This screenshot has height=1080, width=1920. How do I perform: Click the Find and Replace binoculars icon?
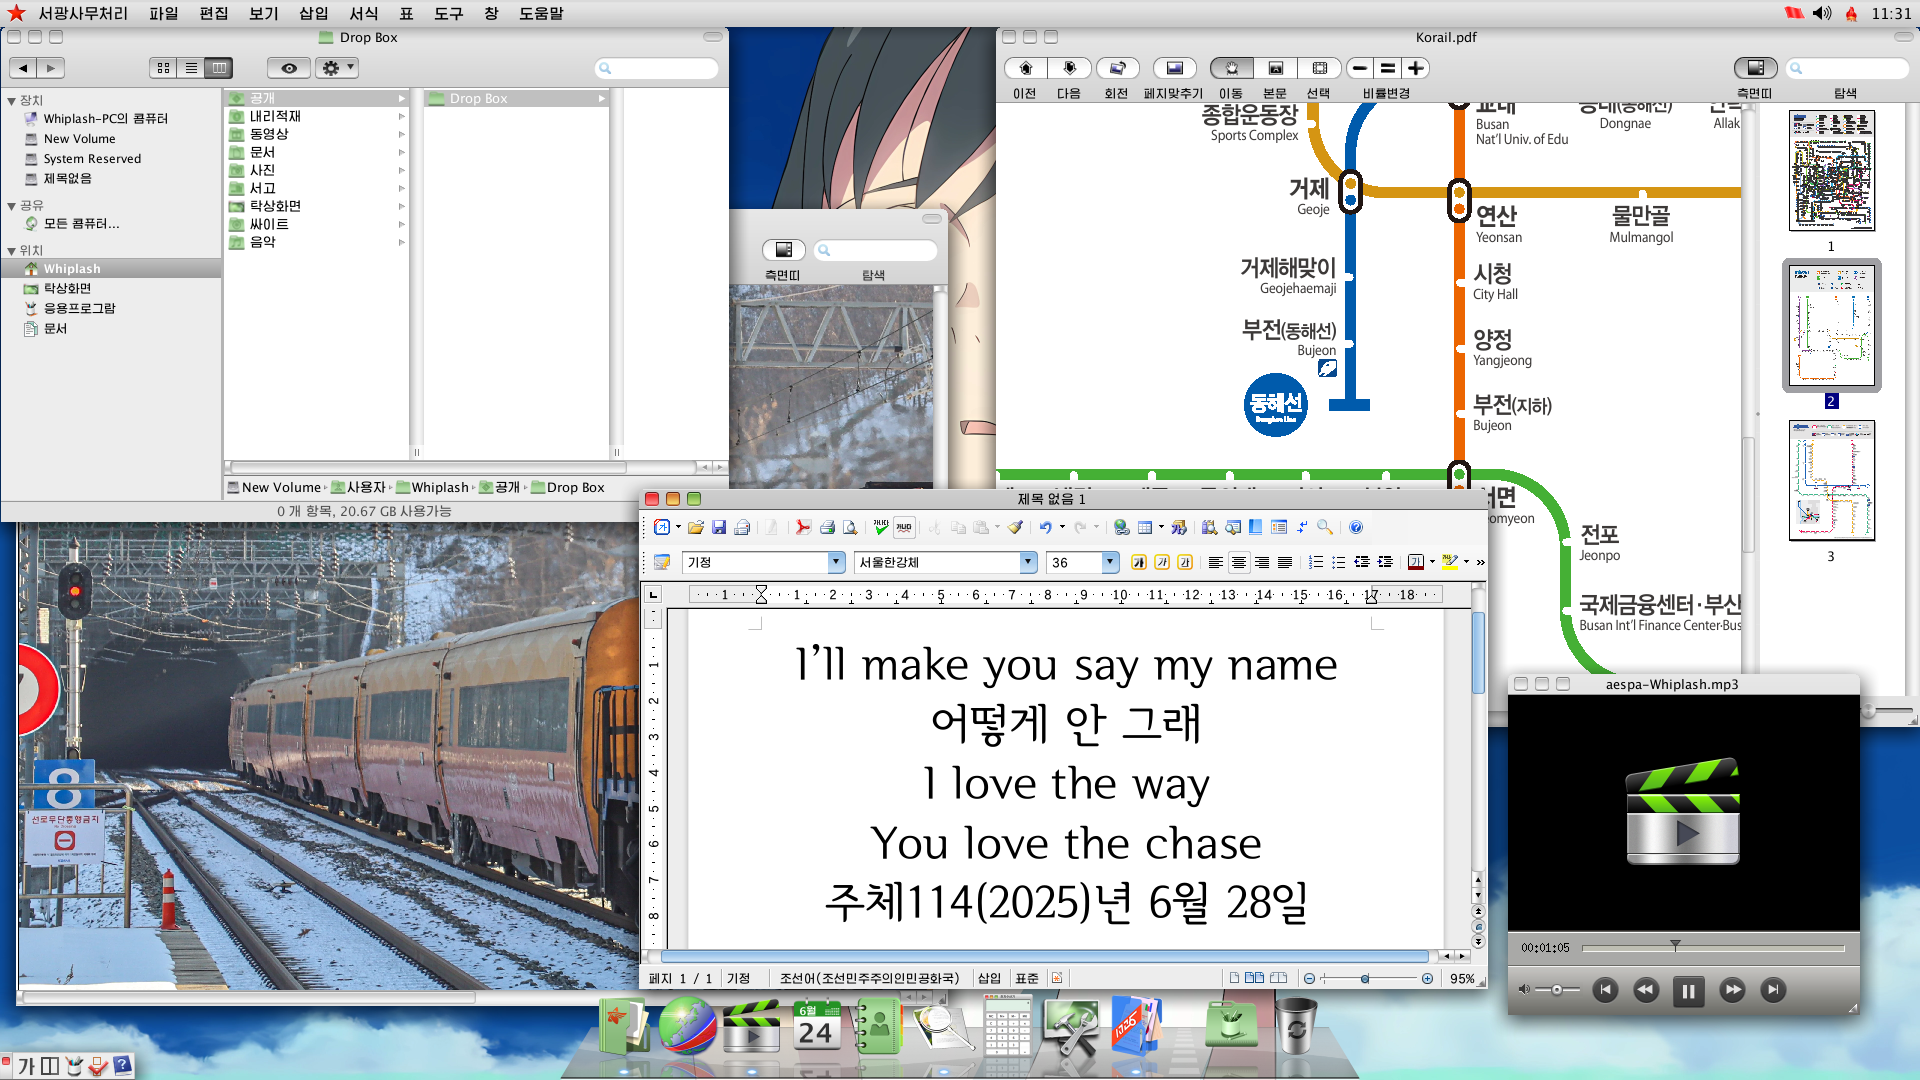1209,527
